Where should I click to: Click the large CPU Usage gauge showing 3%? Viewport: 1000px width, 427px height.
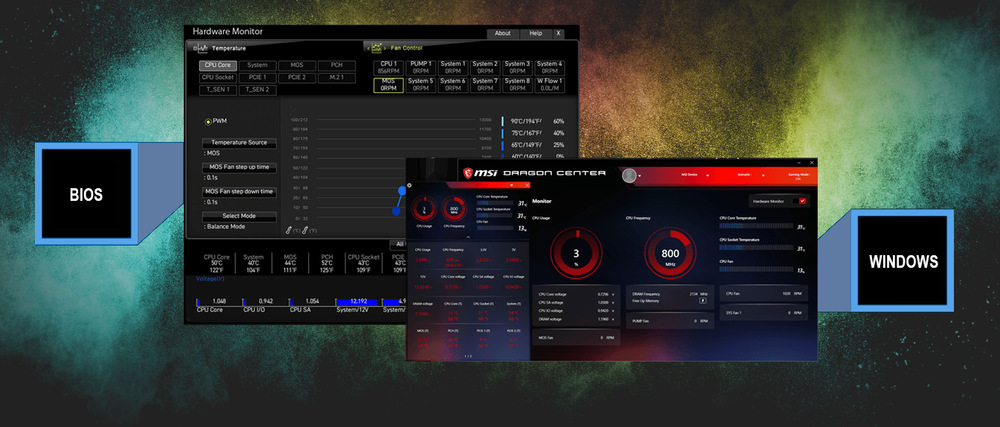click(x=576, y=254)
